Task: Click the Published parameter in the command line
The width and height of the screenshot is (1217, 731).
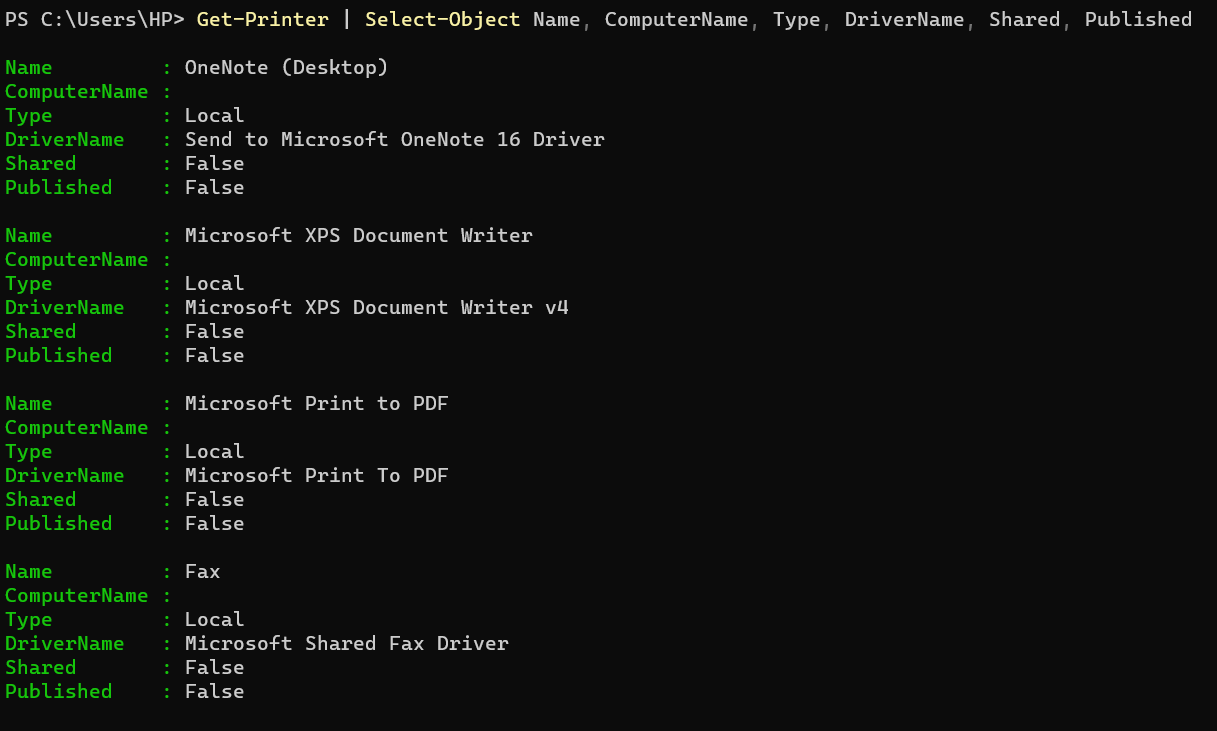Action: (1138, 19)
